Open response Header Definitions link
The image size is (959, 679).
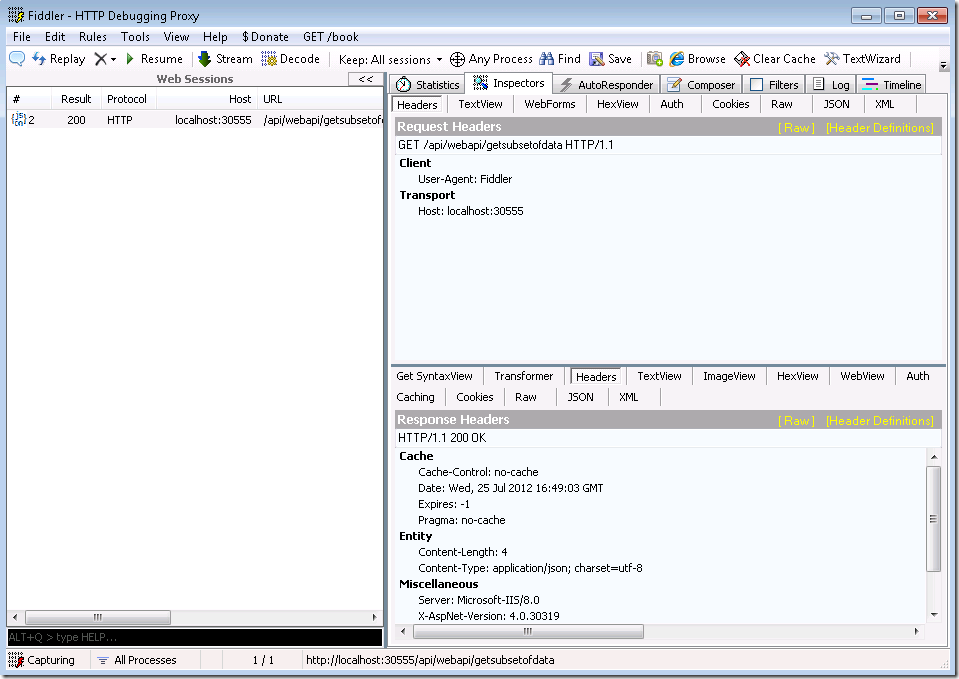879,421
